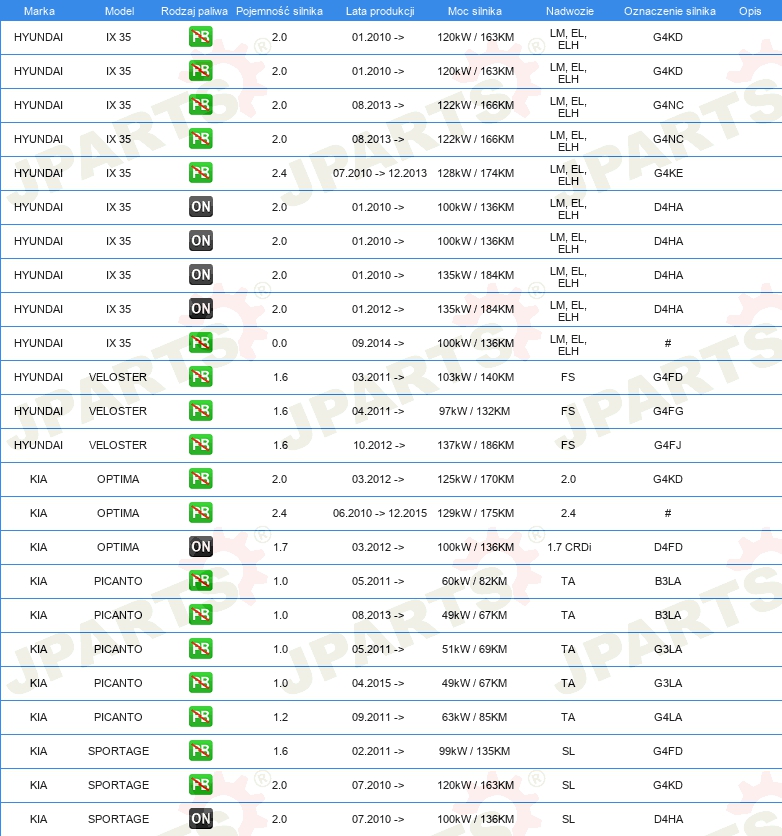782x836 pixels.
Task: Select the G4LA engine code cell
Action: (668, 717)
